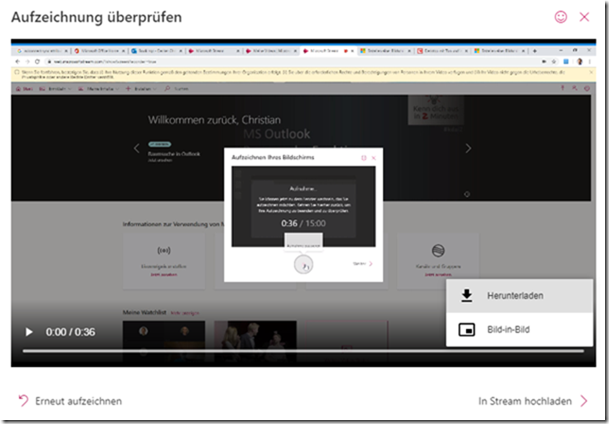This screenshot has height=424, width=609.
Task: Click the 0:36 / 15:00 timer in the recording
Action: (x=303, y=223)
